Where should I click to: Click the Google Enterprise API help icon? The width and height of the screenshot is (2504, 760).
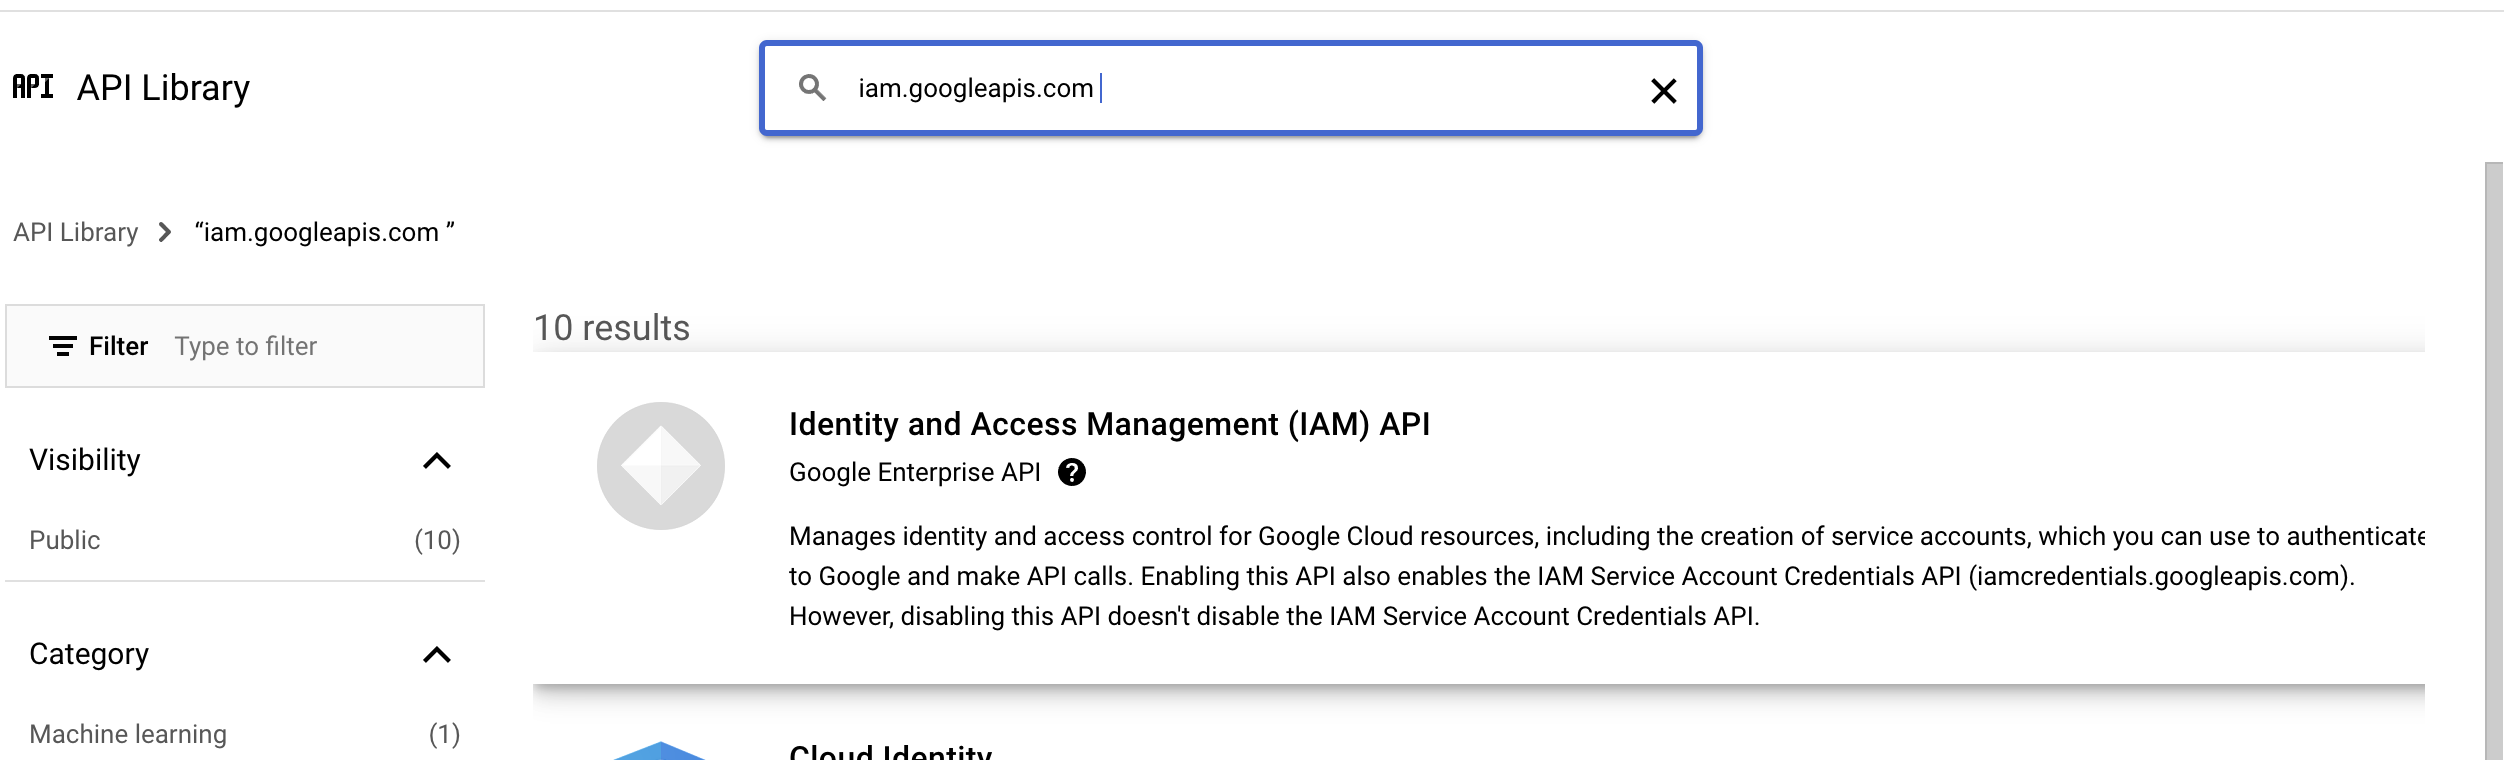[1072, 472]
